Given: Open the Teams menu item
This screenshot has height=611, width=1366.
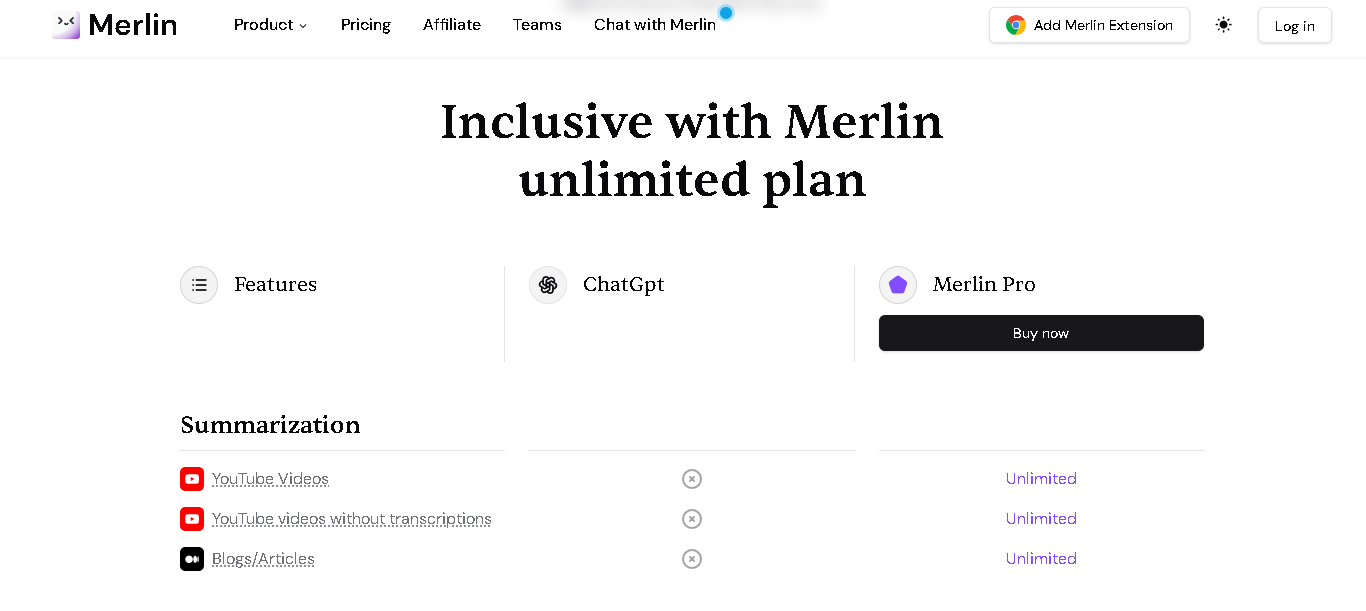Looking at the screenshot, I should point(537,25).
